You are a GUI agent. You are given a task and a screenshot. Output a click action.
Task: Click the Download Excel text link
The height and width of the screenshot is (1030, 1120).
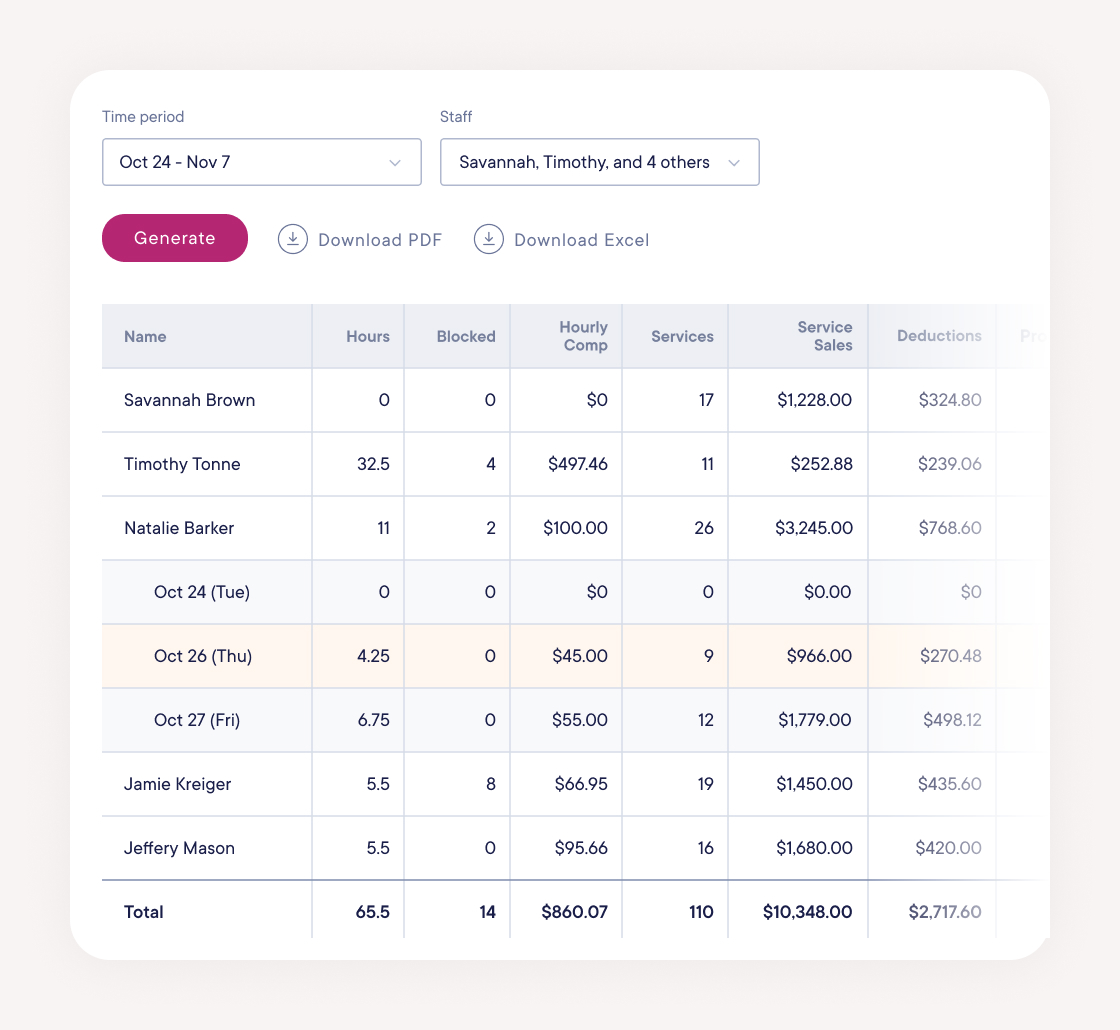[581, 240]
